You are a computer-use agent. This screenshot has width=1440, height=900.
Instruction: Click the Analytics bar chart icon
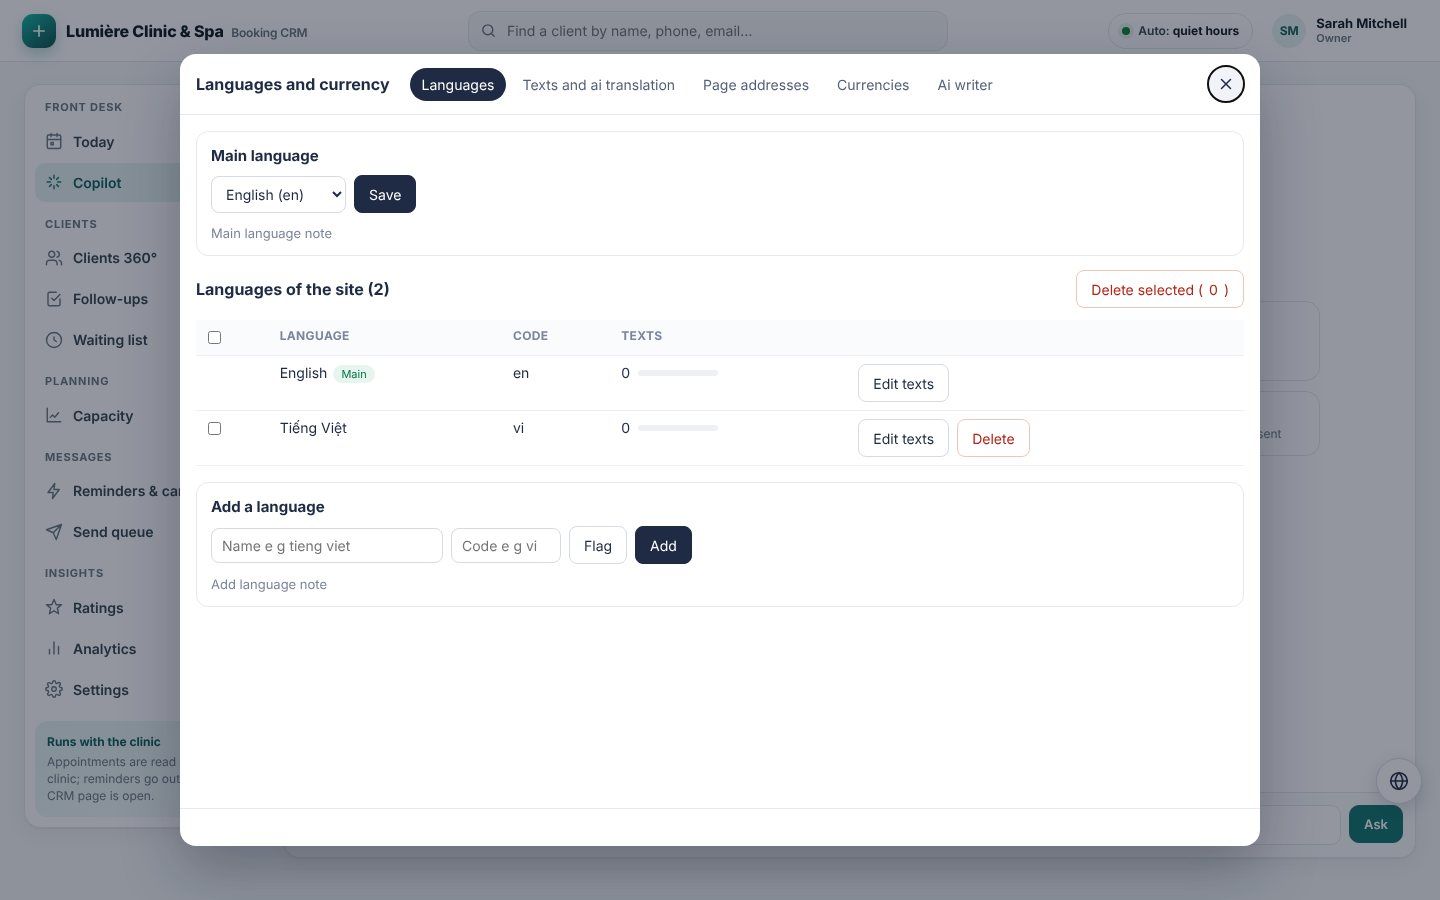54,649
